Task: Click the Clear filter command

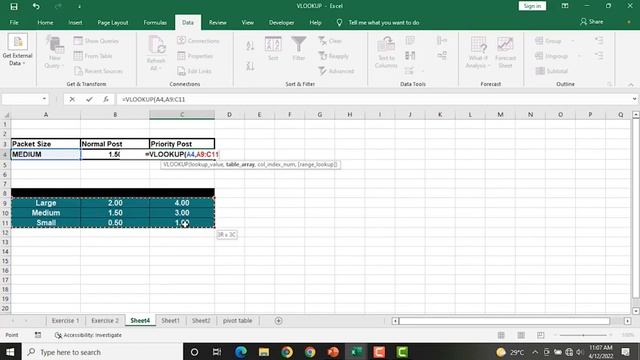Action: (330, 41)
